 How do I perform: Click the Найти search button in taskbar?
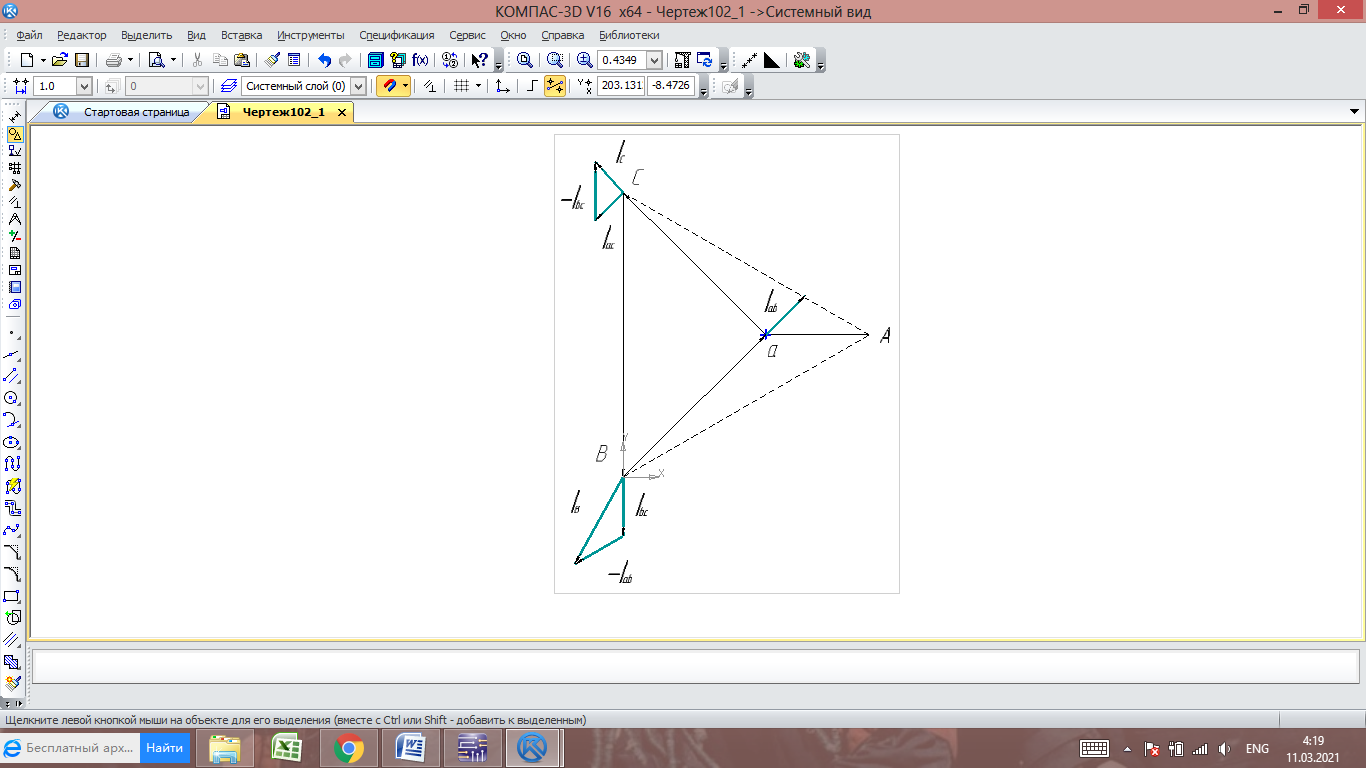(x=164, y=748)
